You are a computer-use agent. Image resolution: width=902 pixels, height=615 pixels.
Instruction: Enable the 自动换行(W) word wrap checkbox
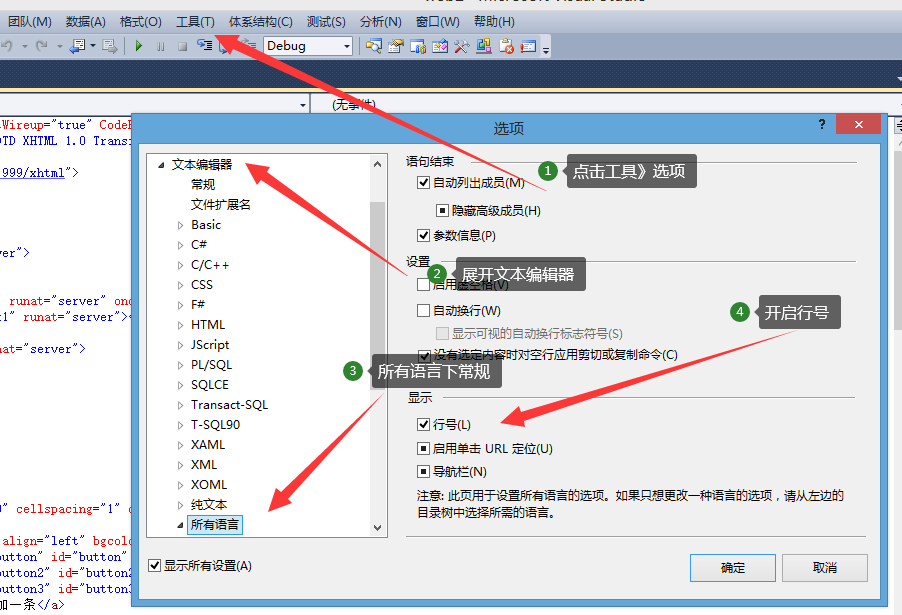(x=423, y=311)
